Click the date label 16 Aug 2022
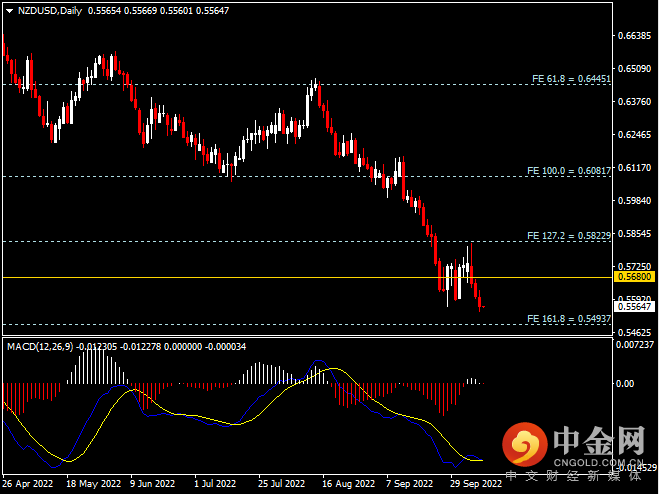The image size is (659, 494). (x=348, y=484)
